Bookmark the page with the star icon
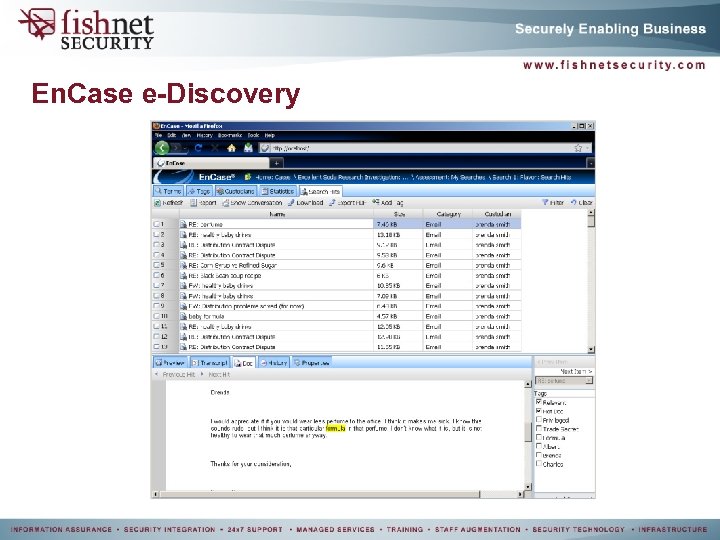 [578, 148]
